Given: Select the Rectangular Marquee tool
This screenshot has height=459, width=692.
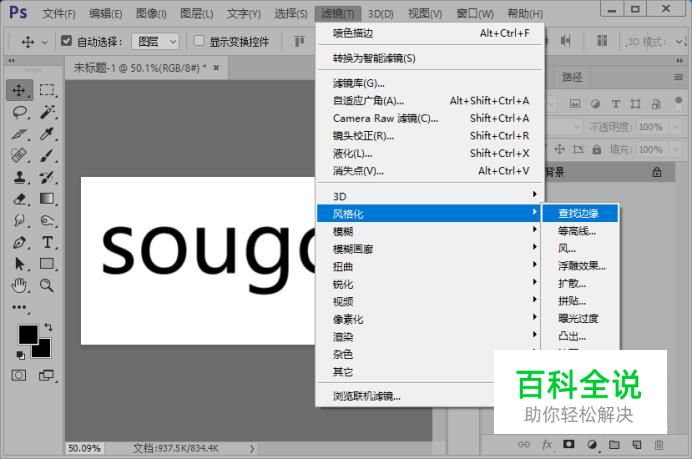Looking at the screenshot, I should click(x=47, y=90).
